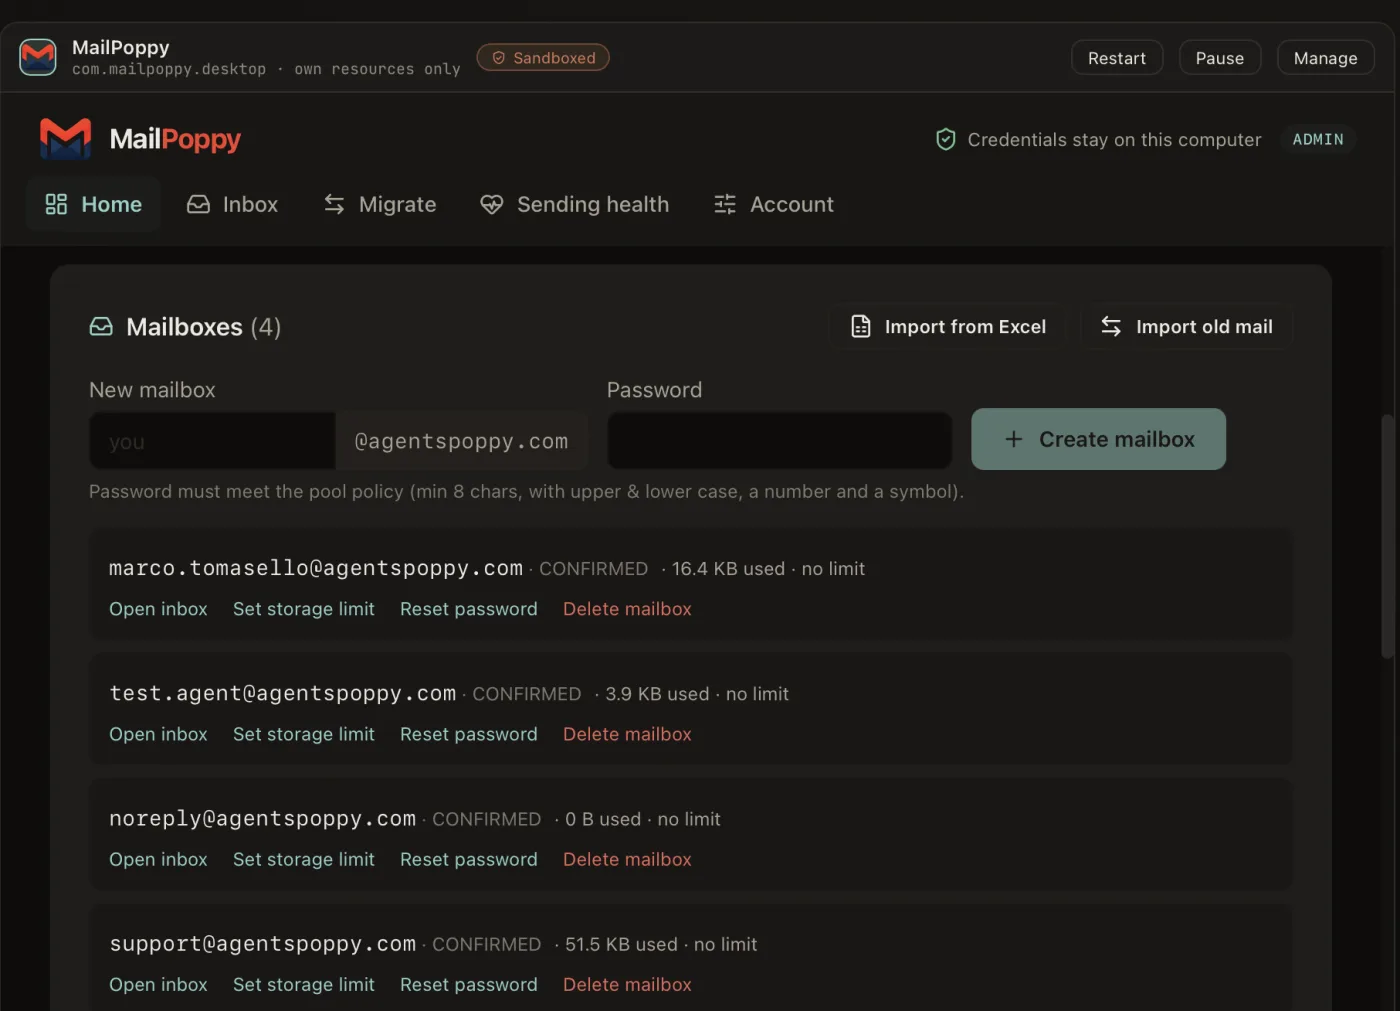The width and height of the screenshot is (1400, 1011).
Task: Click marco.tomasello@agentspoppy.com address text
Action: [316, 568]
